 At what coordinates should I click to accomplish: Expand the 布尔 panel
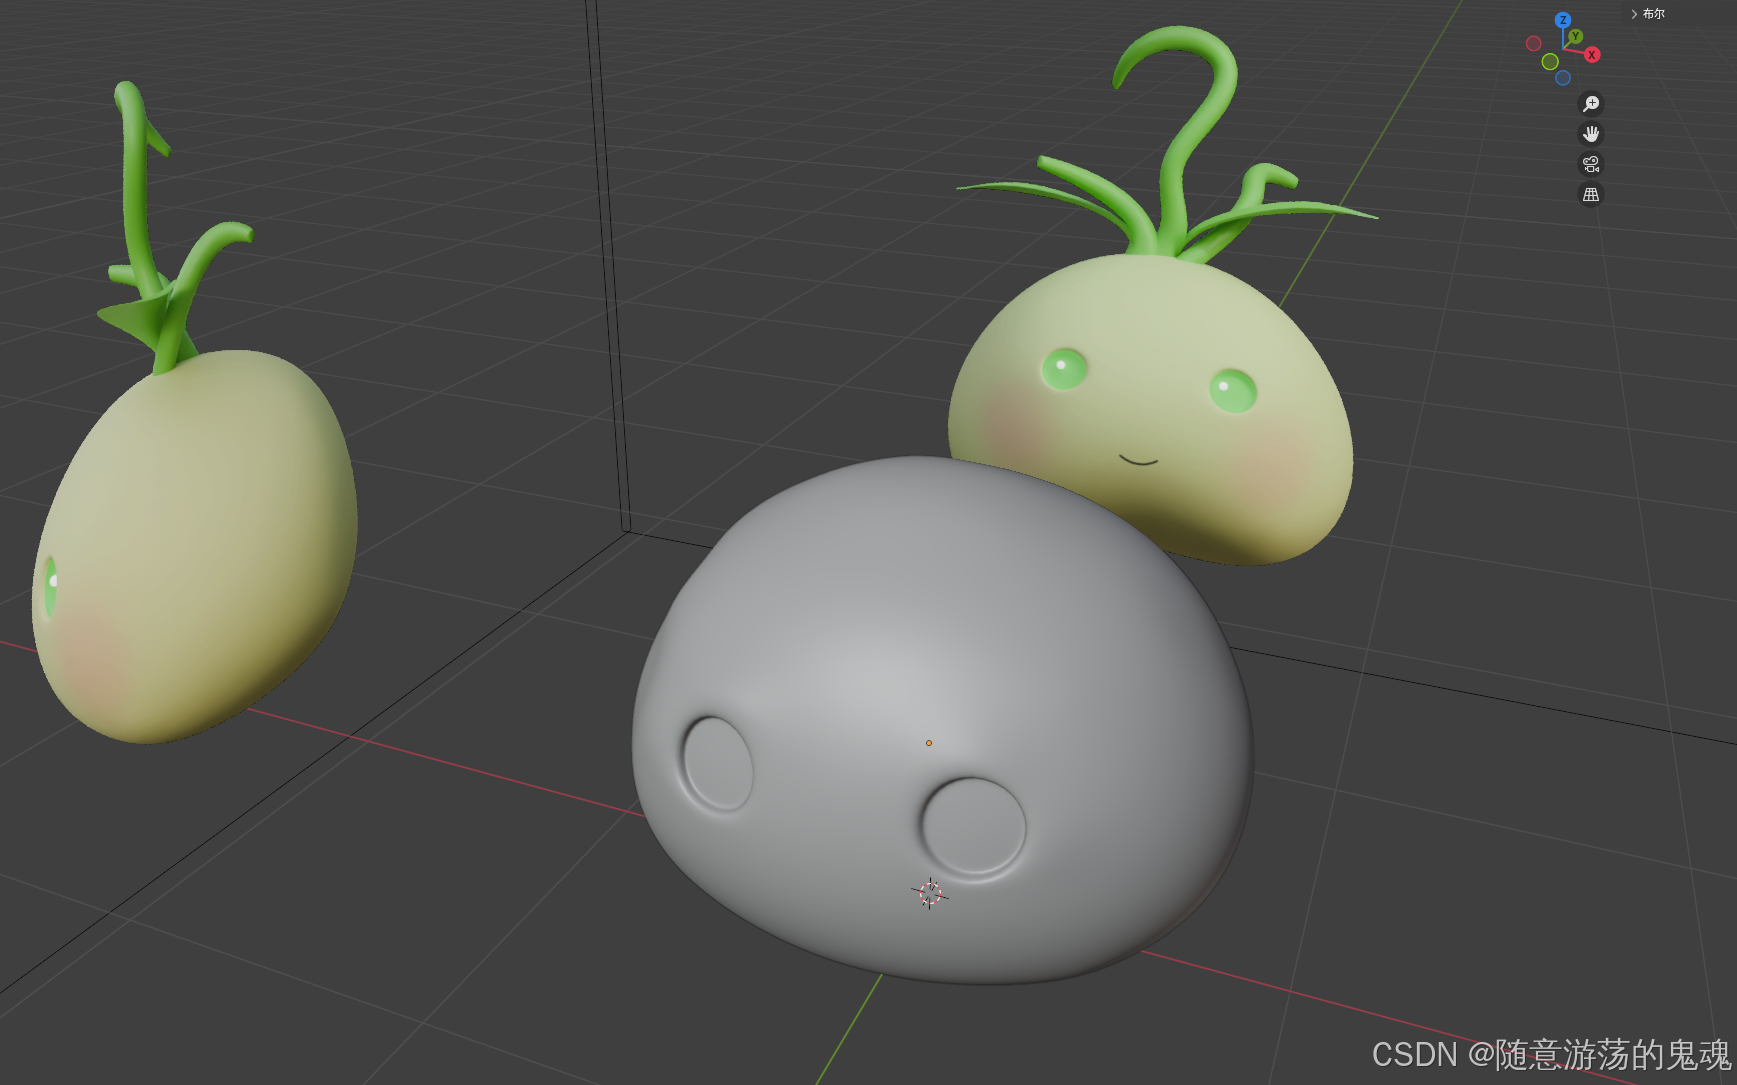(1648, 14)
